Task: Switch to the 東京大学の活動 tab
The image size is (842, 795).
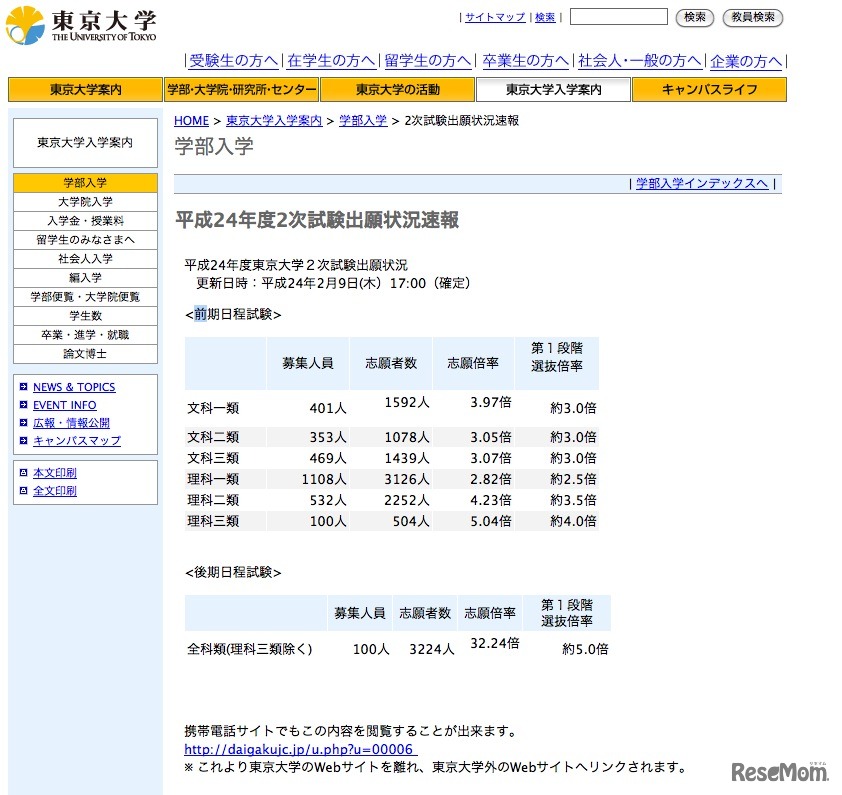Action: pos(397,89)
